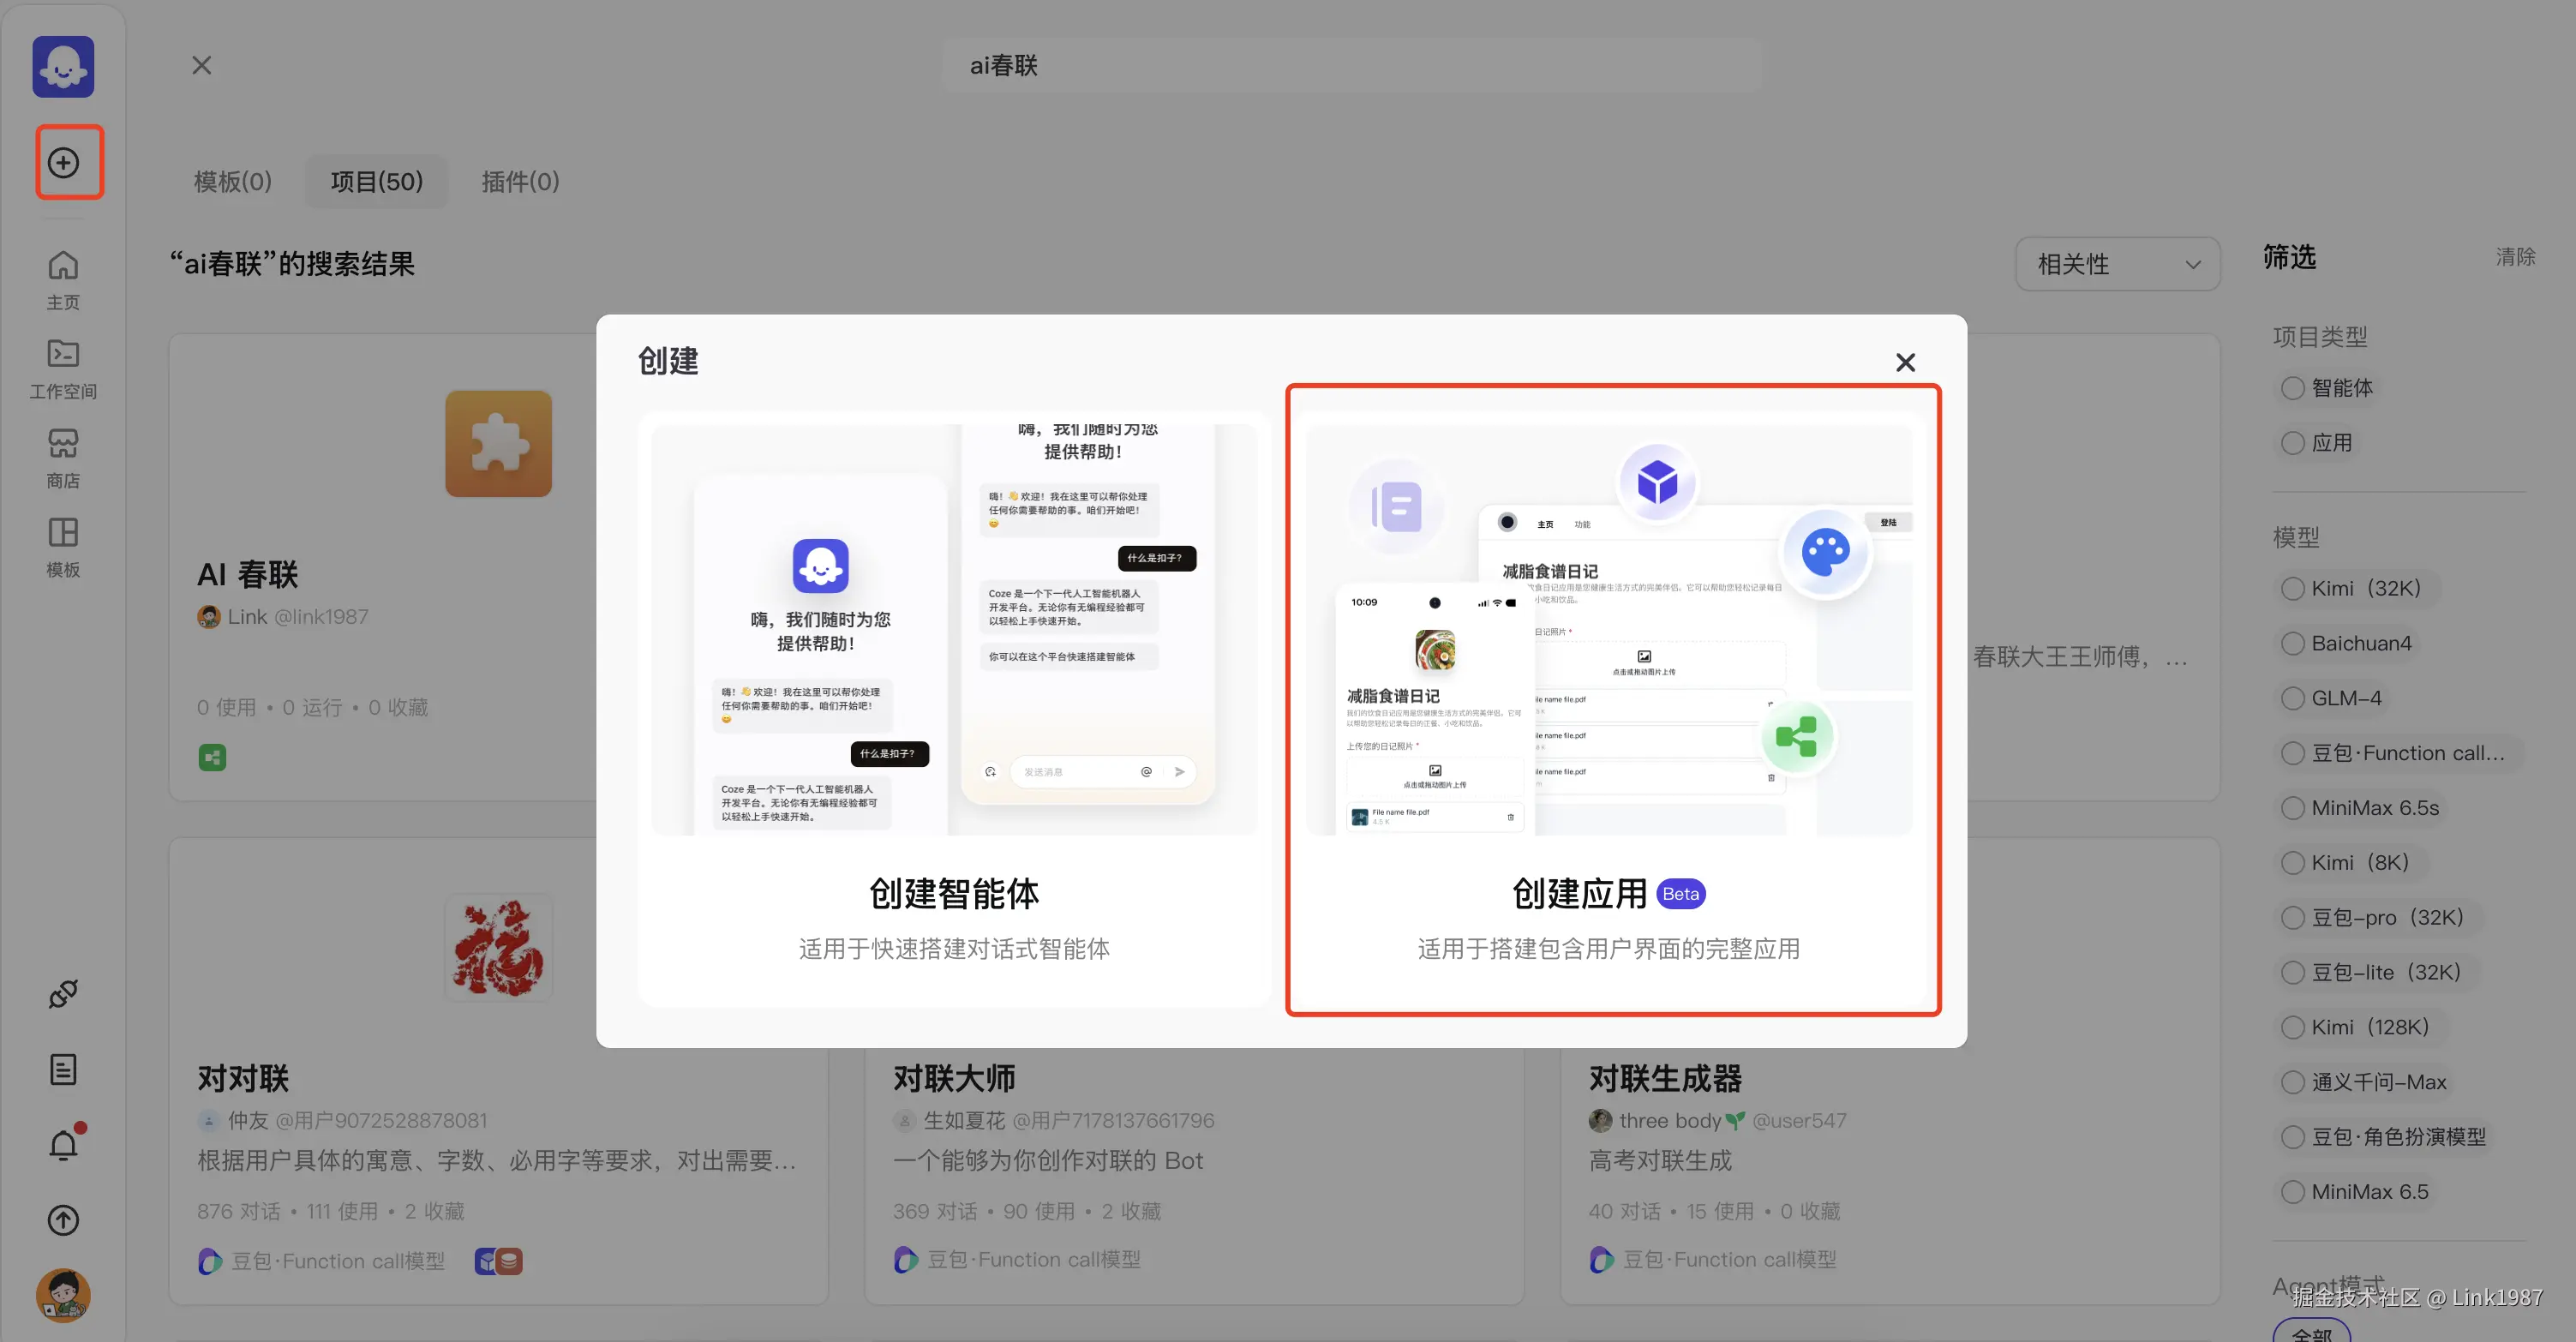Click the upload arrow circle icon

click(x=63, y=1219)
